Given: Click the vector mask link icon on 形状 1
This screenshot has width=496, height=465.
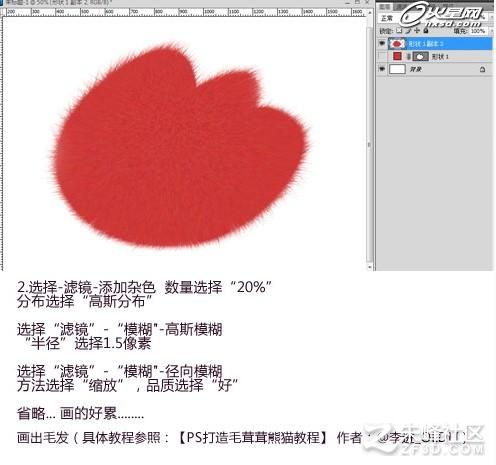Looking at the screenshot, I should 408,57.
